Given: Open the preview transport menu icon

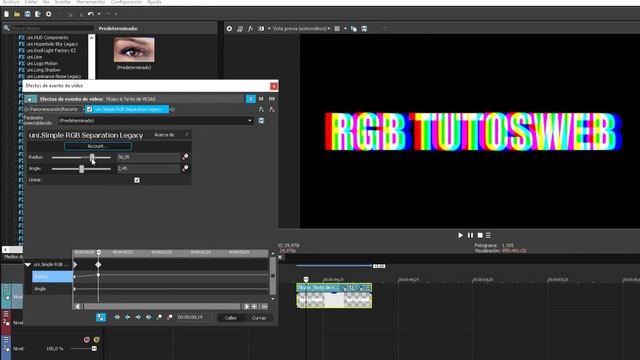Looking at the screenshot, I should tap(488, 235).
